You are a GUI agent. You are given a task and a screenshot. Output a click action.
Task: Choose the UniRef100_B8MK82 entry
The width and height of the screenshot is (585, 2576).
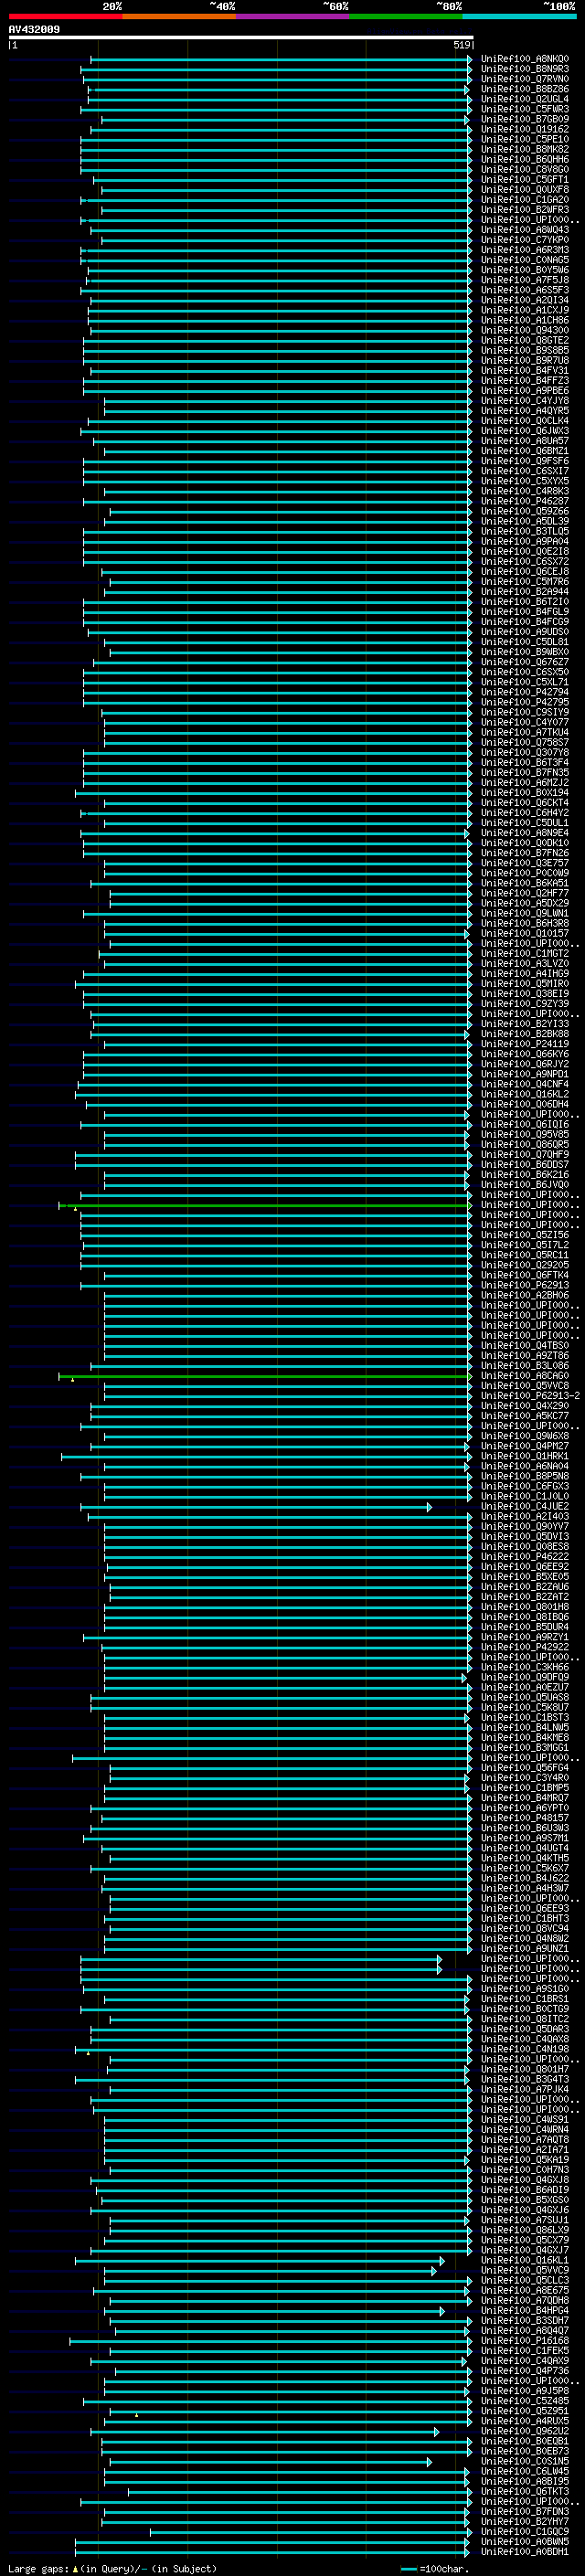524,149
